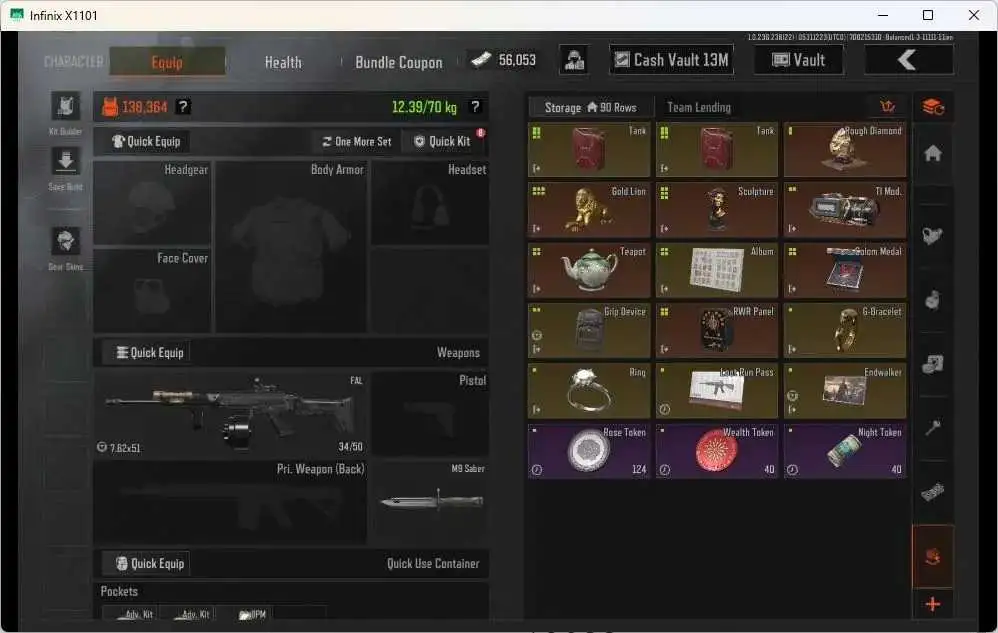Screen dimensions: 998x633
Task: Open the Gear Skins icon
Action: point(66,242)
